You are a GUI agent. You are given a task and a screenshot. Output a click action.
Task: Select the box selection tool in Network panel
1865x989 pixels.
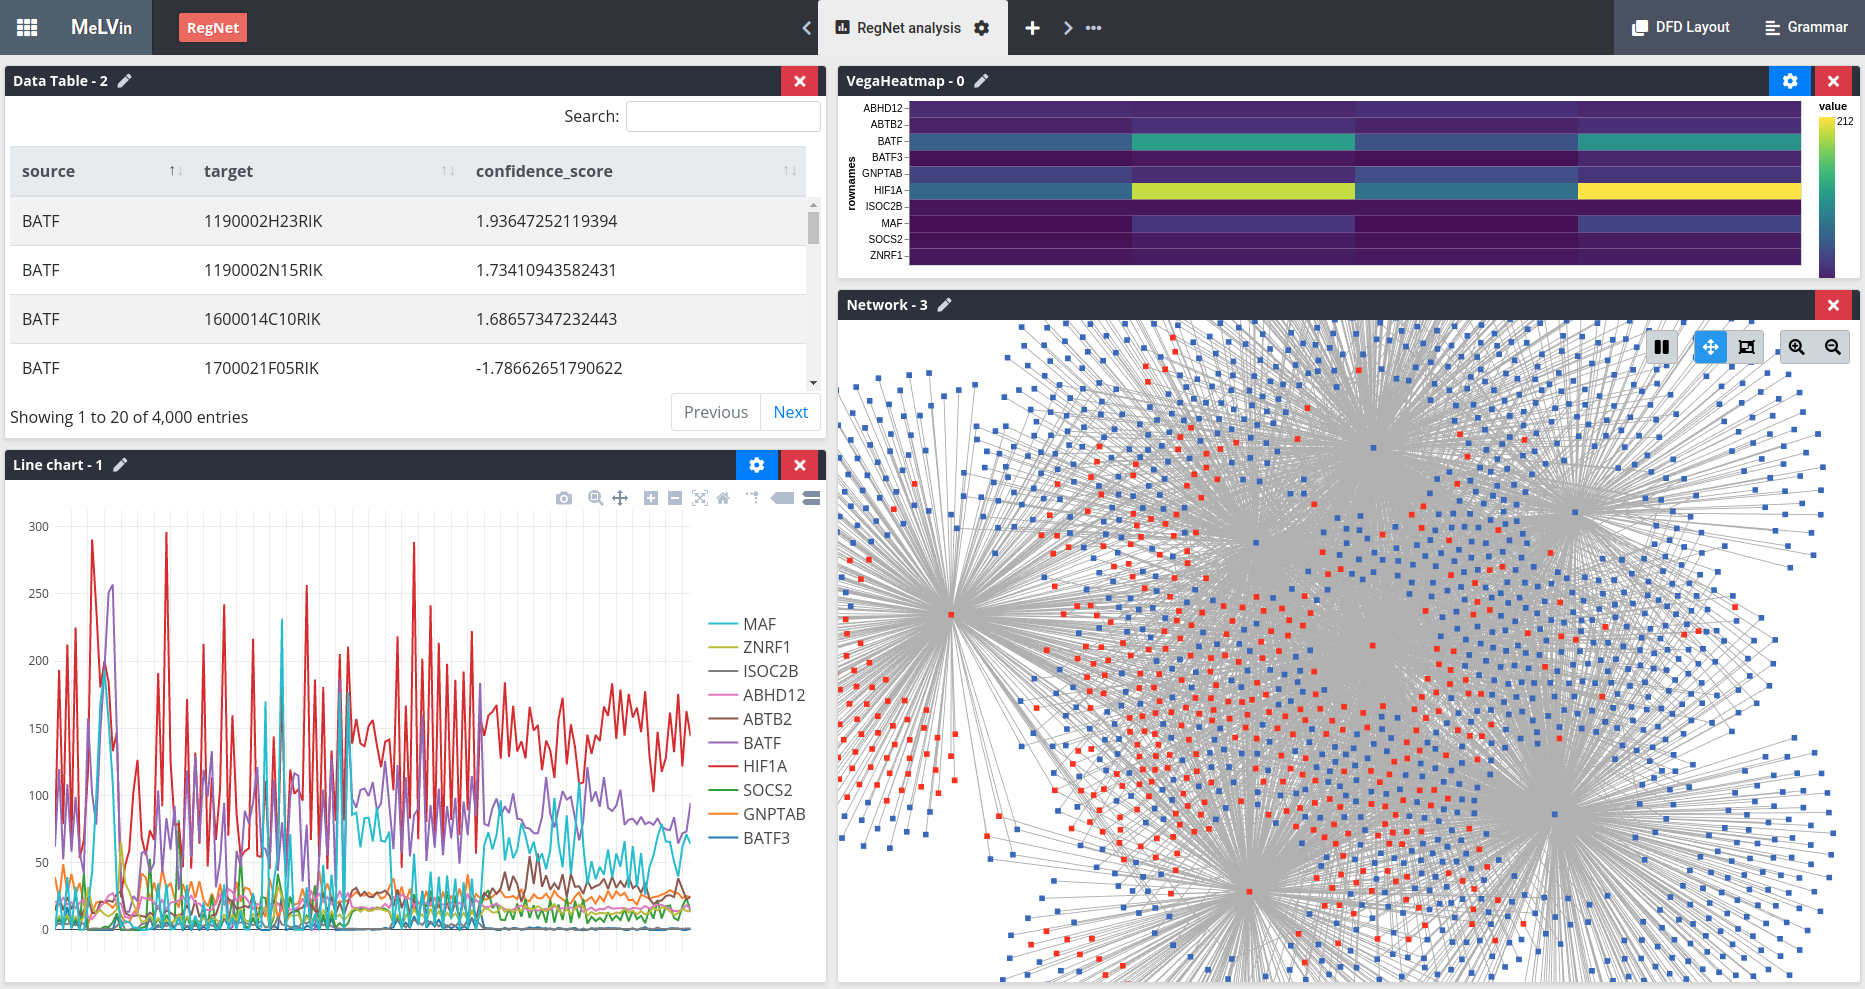(x=1746, y=347)
